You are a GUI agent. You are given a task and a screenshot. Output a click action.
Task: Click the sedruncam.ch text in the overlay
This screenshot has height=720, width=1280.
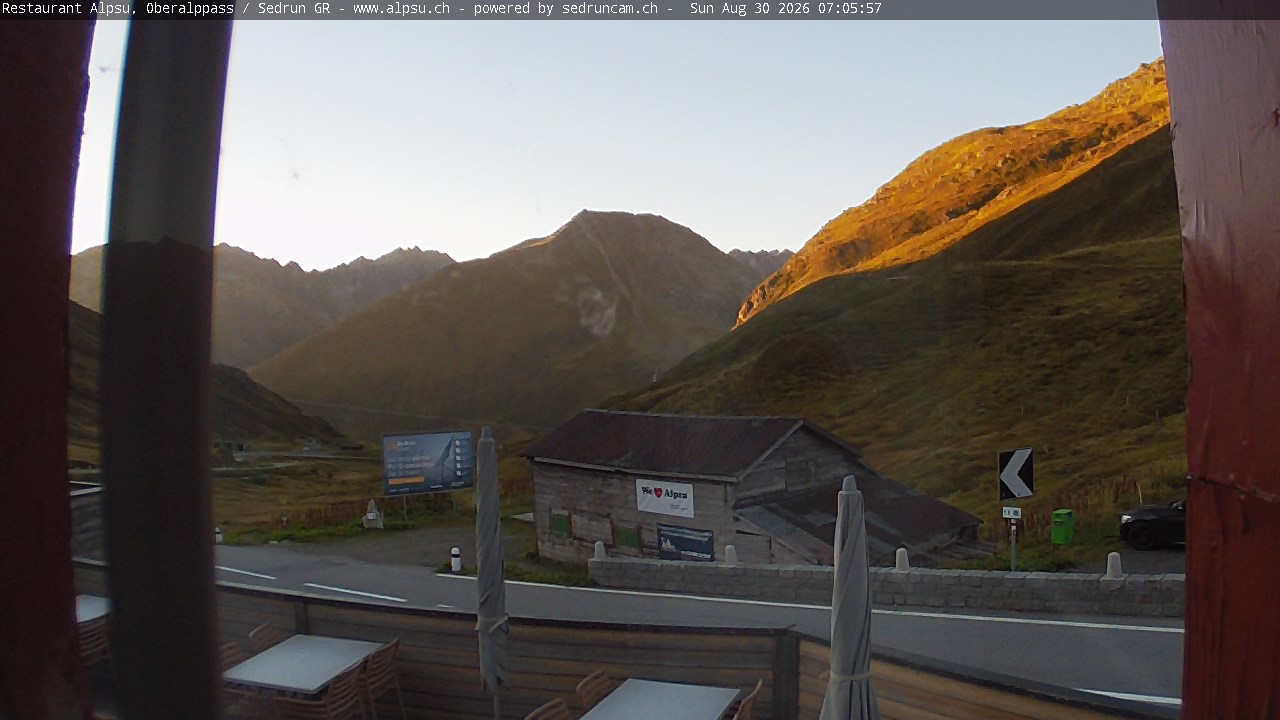pyautogui.click(x=610, y=9)
